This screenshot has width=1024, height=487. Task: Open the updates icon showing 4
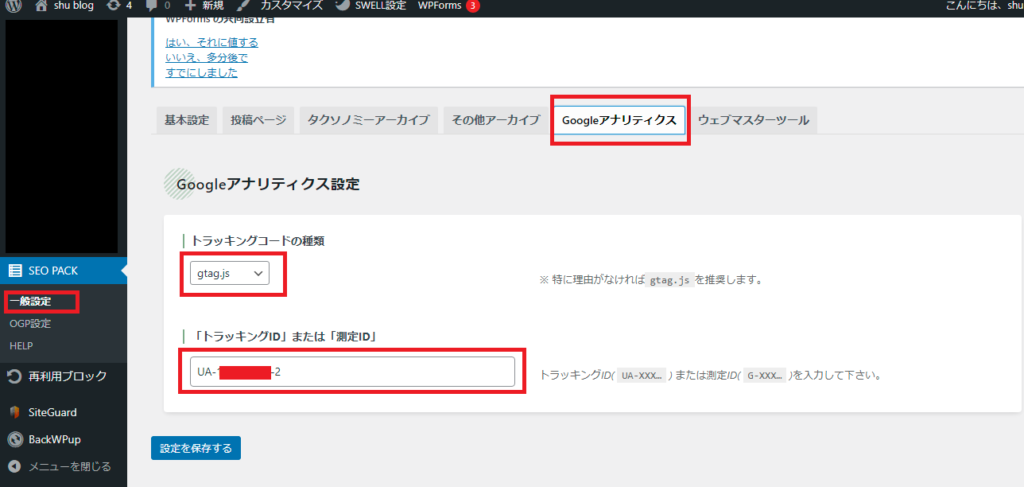point(112,6)
